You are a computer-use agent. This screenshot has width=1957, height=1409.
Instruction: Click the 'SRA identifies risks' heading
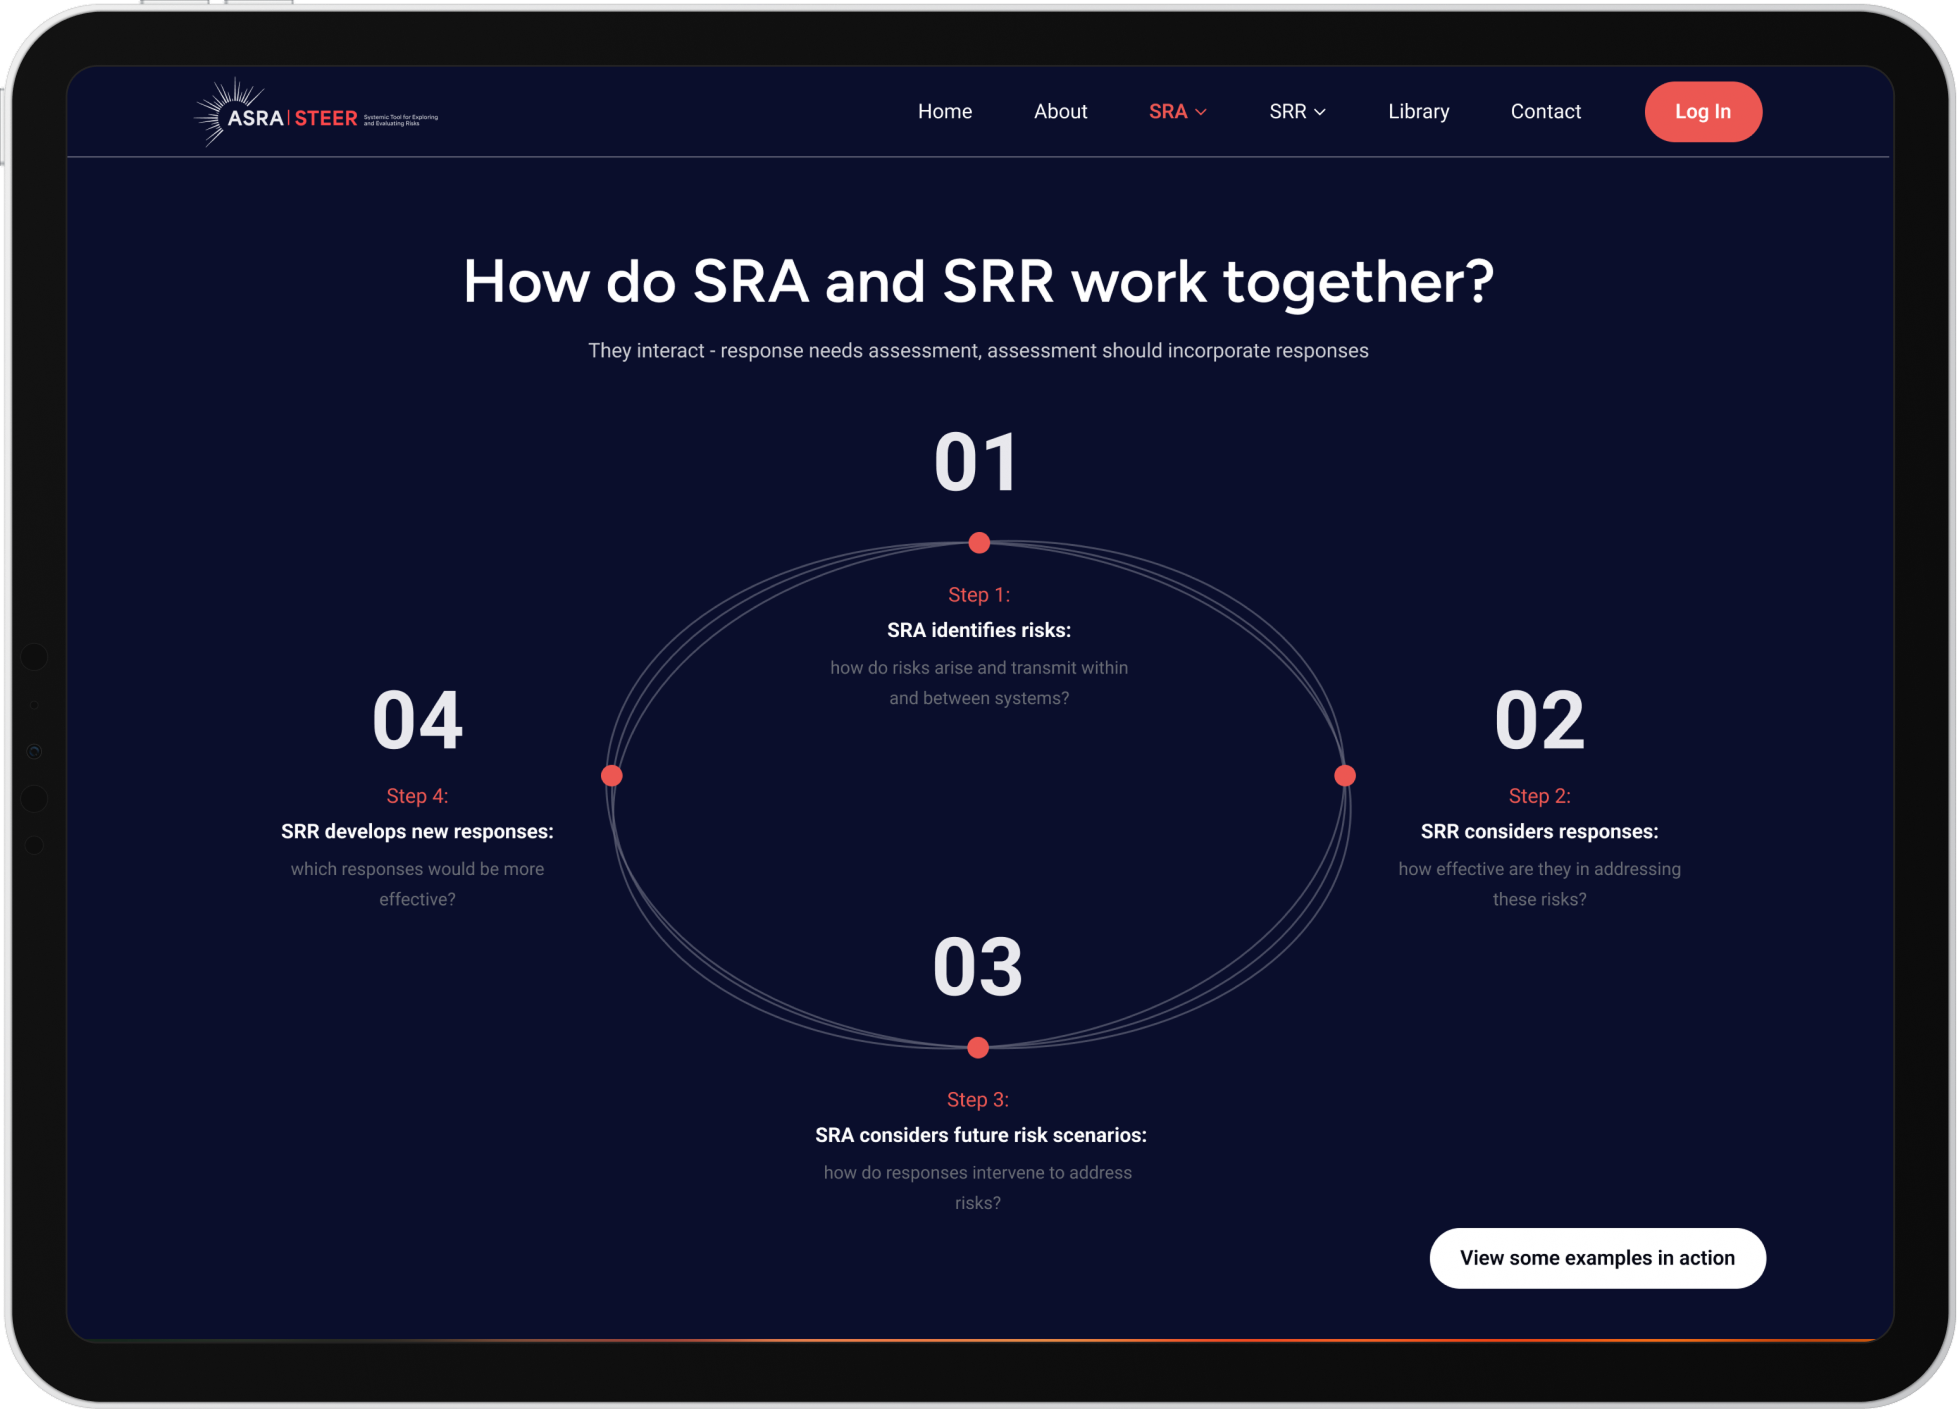tap(979, 630)
